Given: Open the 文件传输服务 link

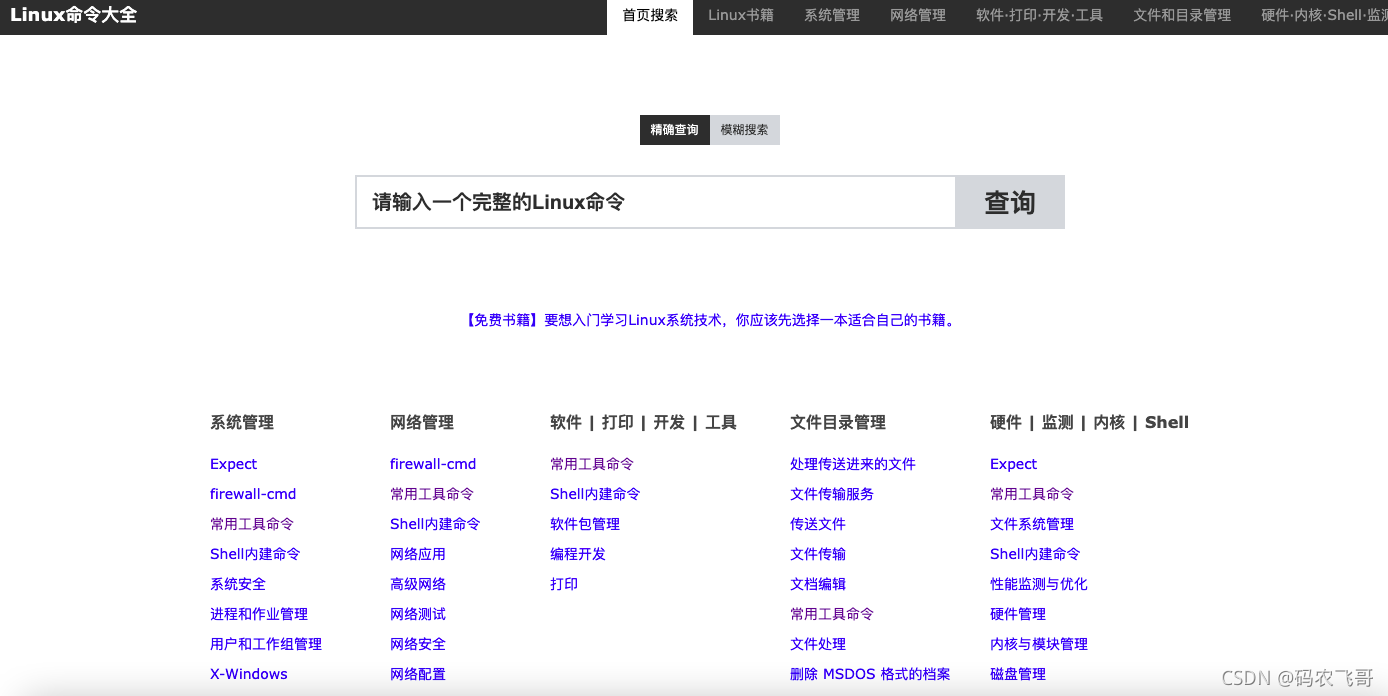Looking at the screenshot, I should coord(832,494).
